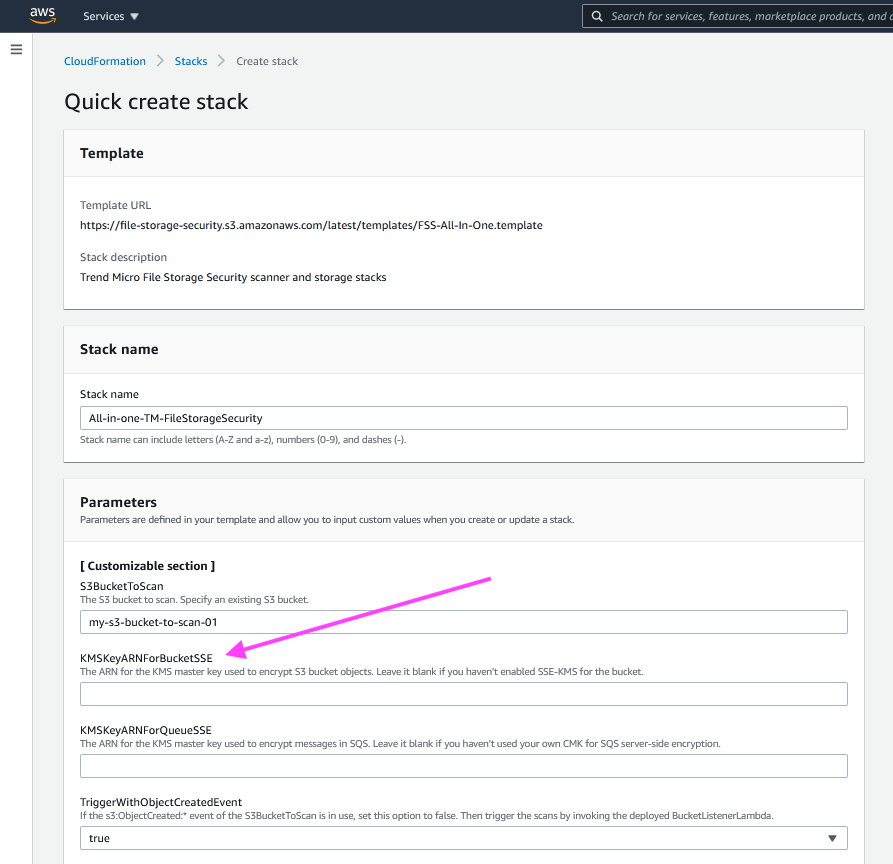Click the Create stack breadcrumb item
Image resolution: width=893 pixels, height=864 pixels.
point(267,61)
